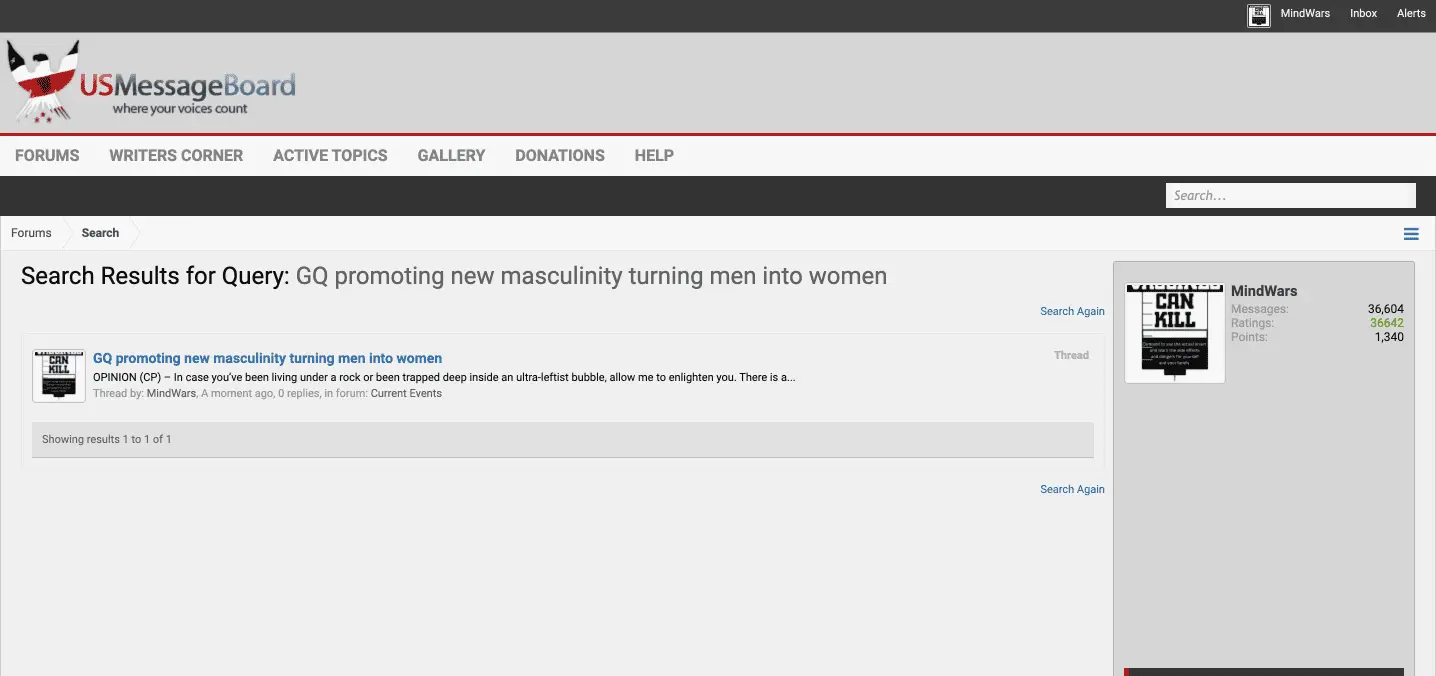Image resolution: width=1436 pixels, height=676 pixels.
Task: Open the MindWars account menu in top bar
Action: (x=1305, y=13)
